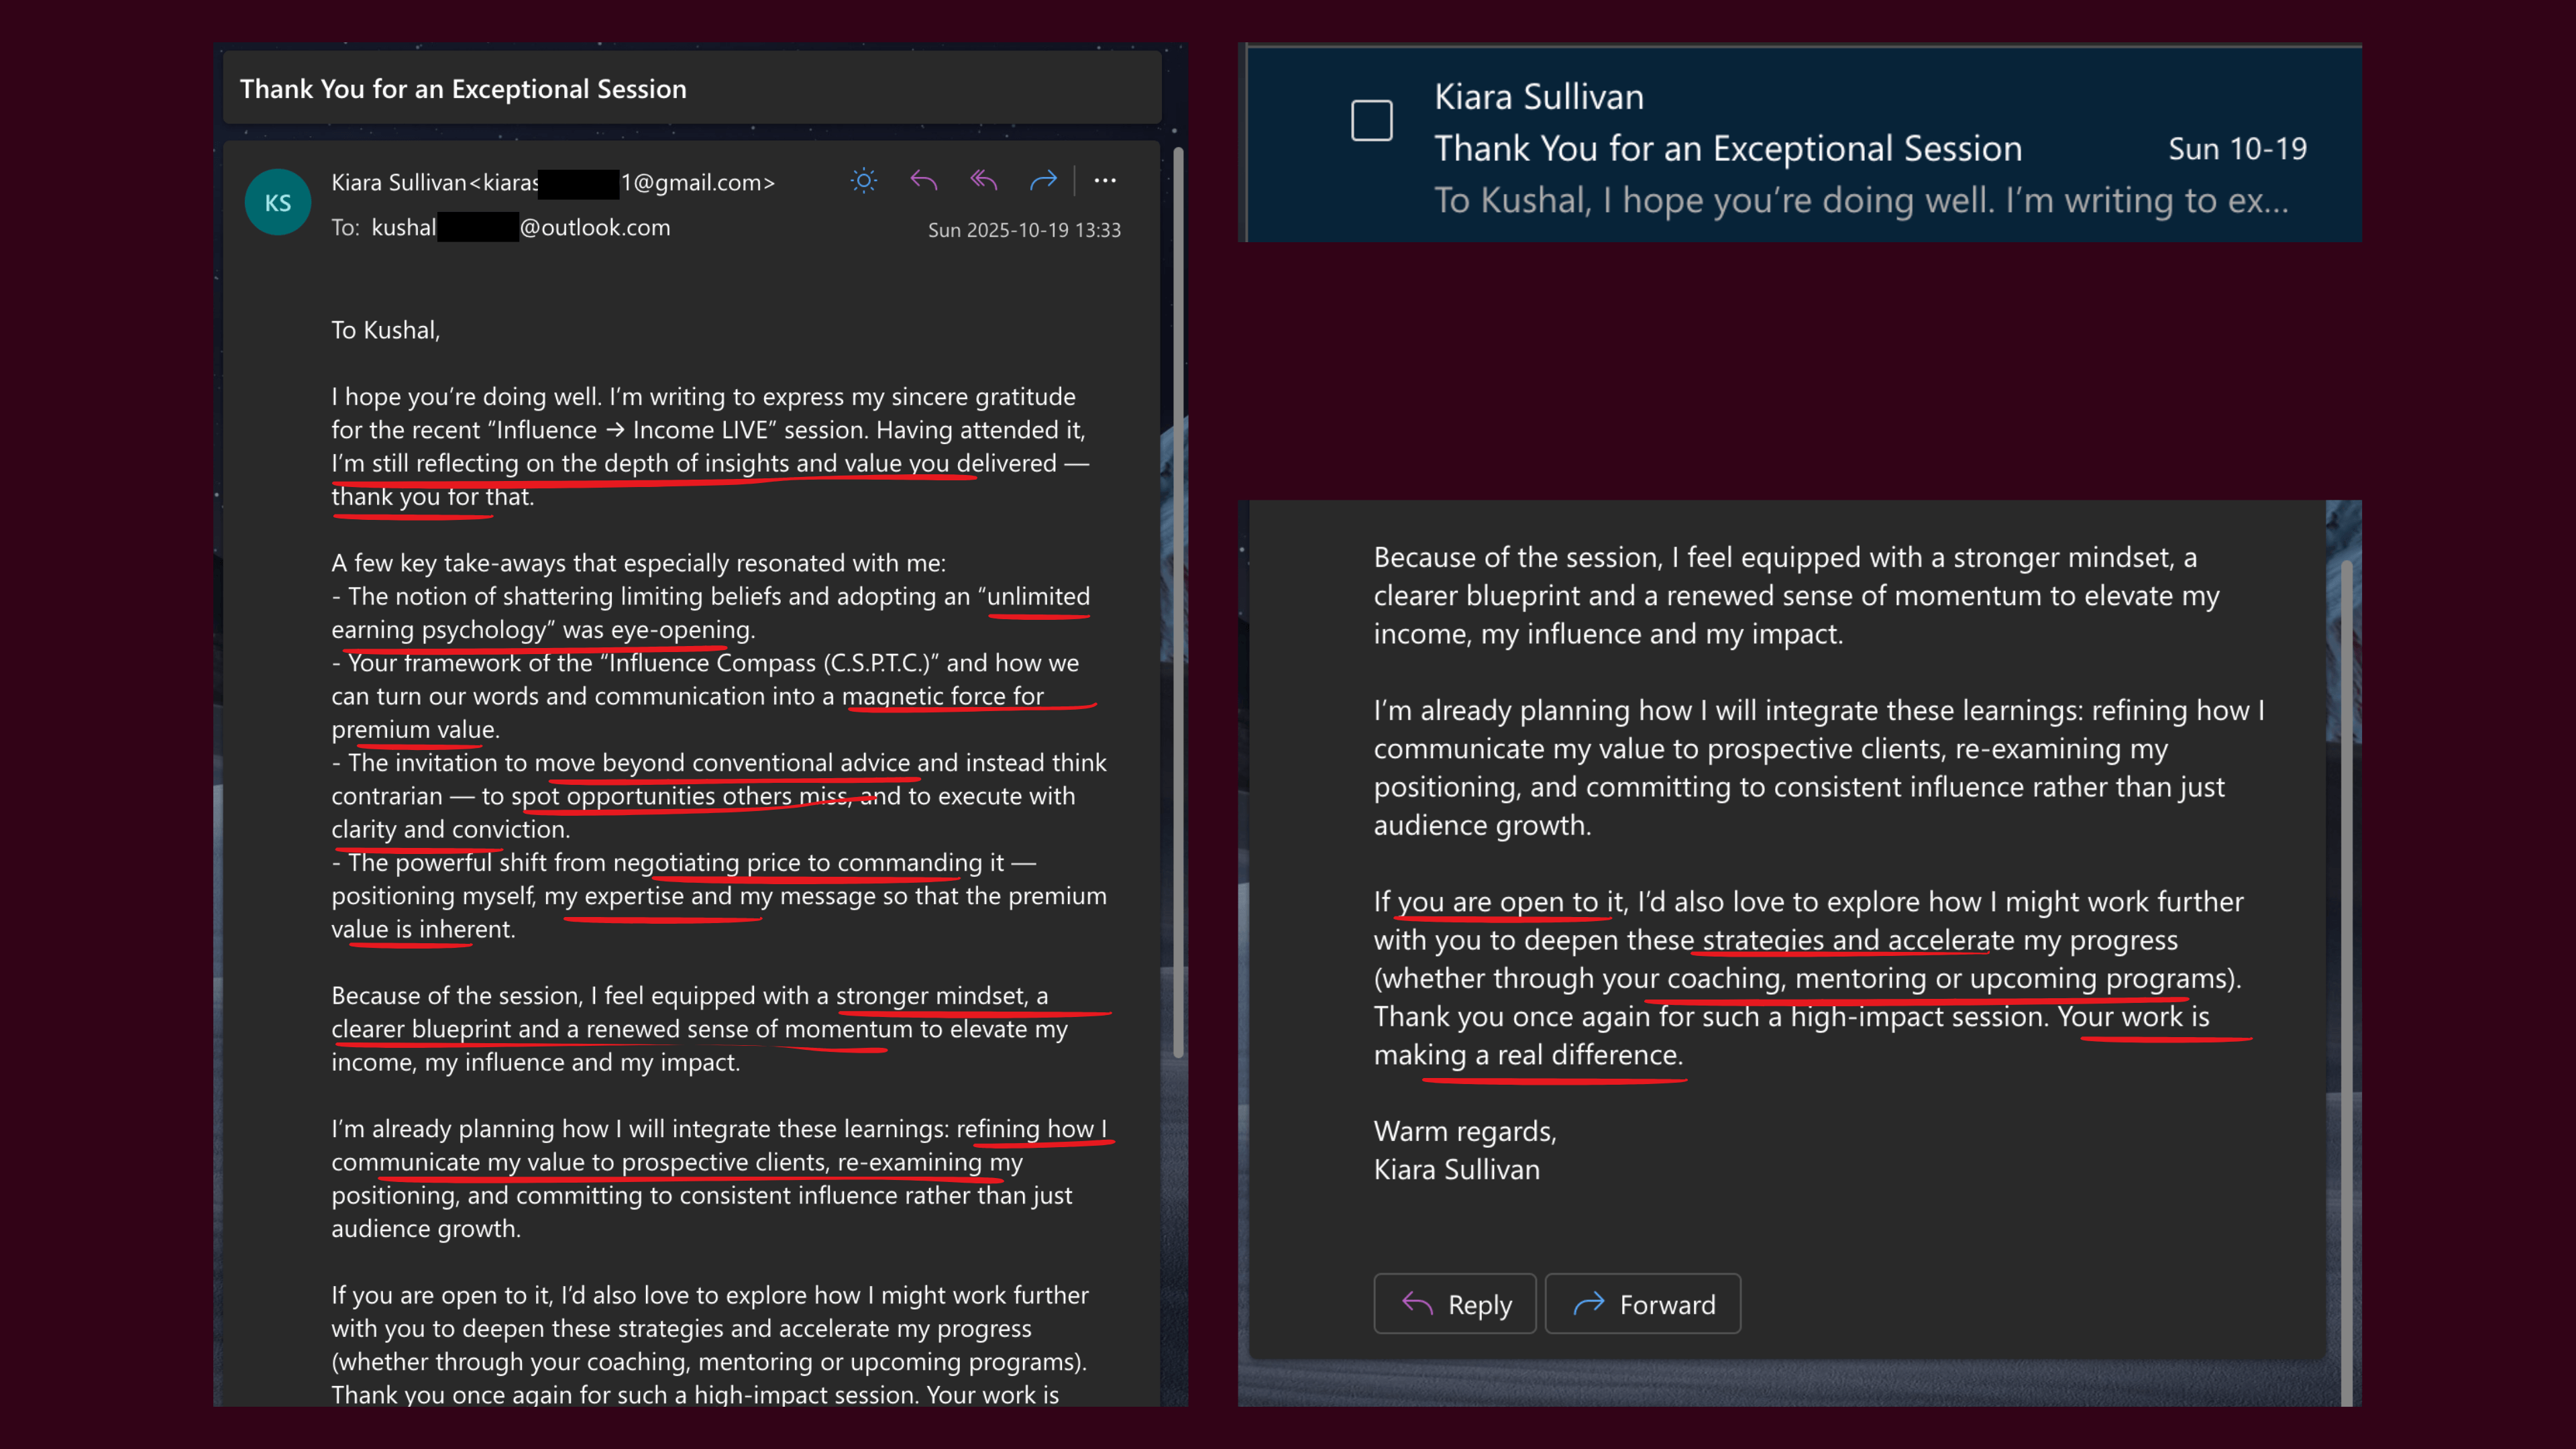Click the Kiara Sullivan name in message list
Screen dimensions: 2576x1449
coord(1538,97)
